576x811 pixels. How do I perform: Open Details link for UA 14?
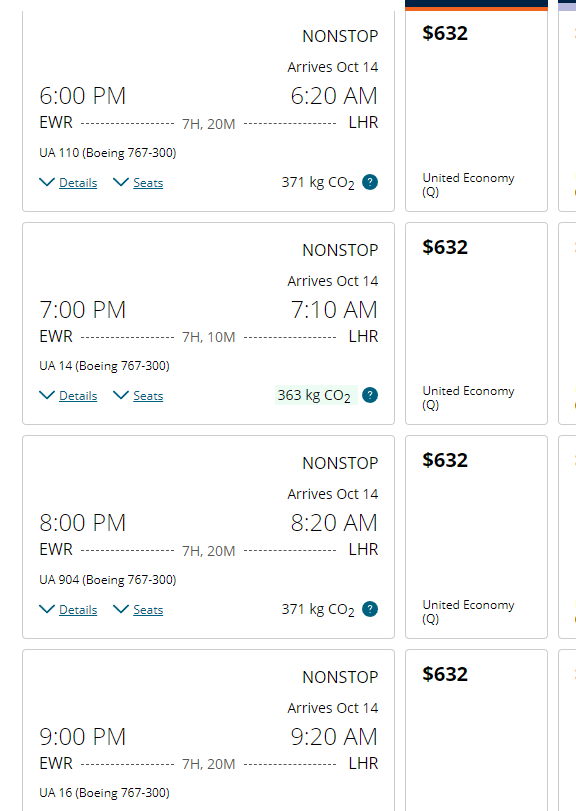click(78, 396)
